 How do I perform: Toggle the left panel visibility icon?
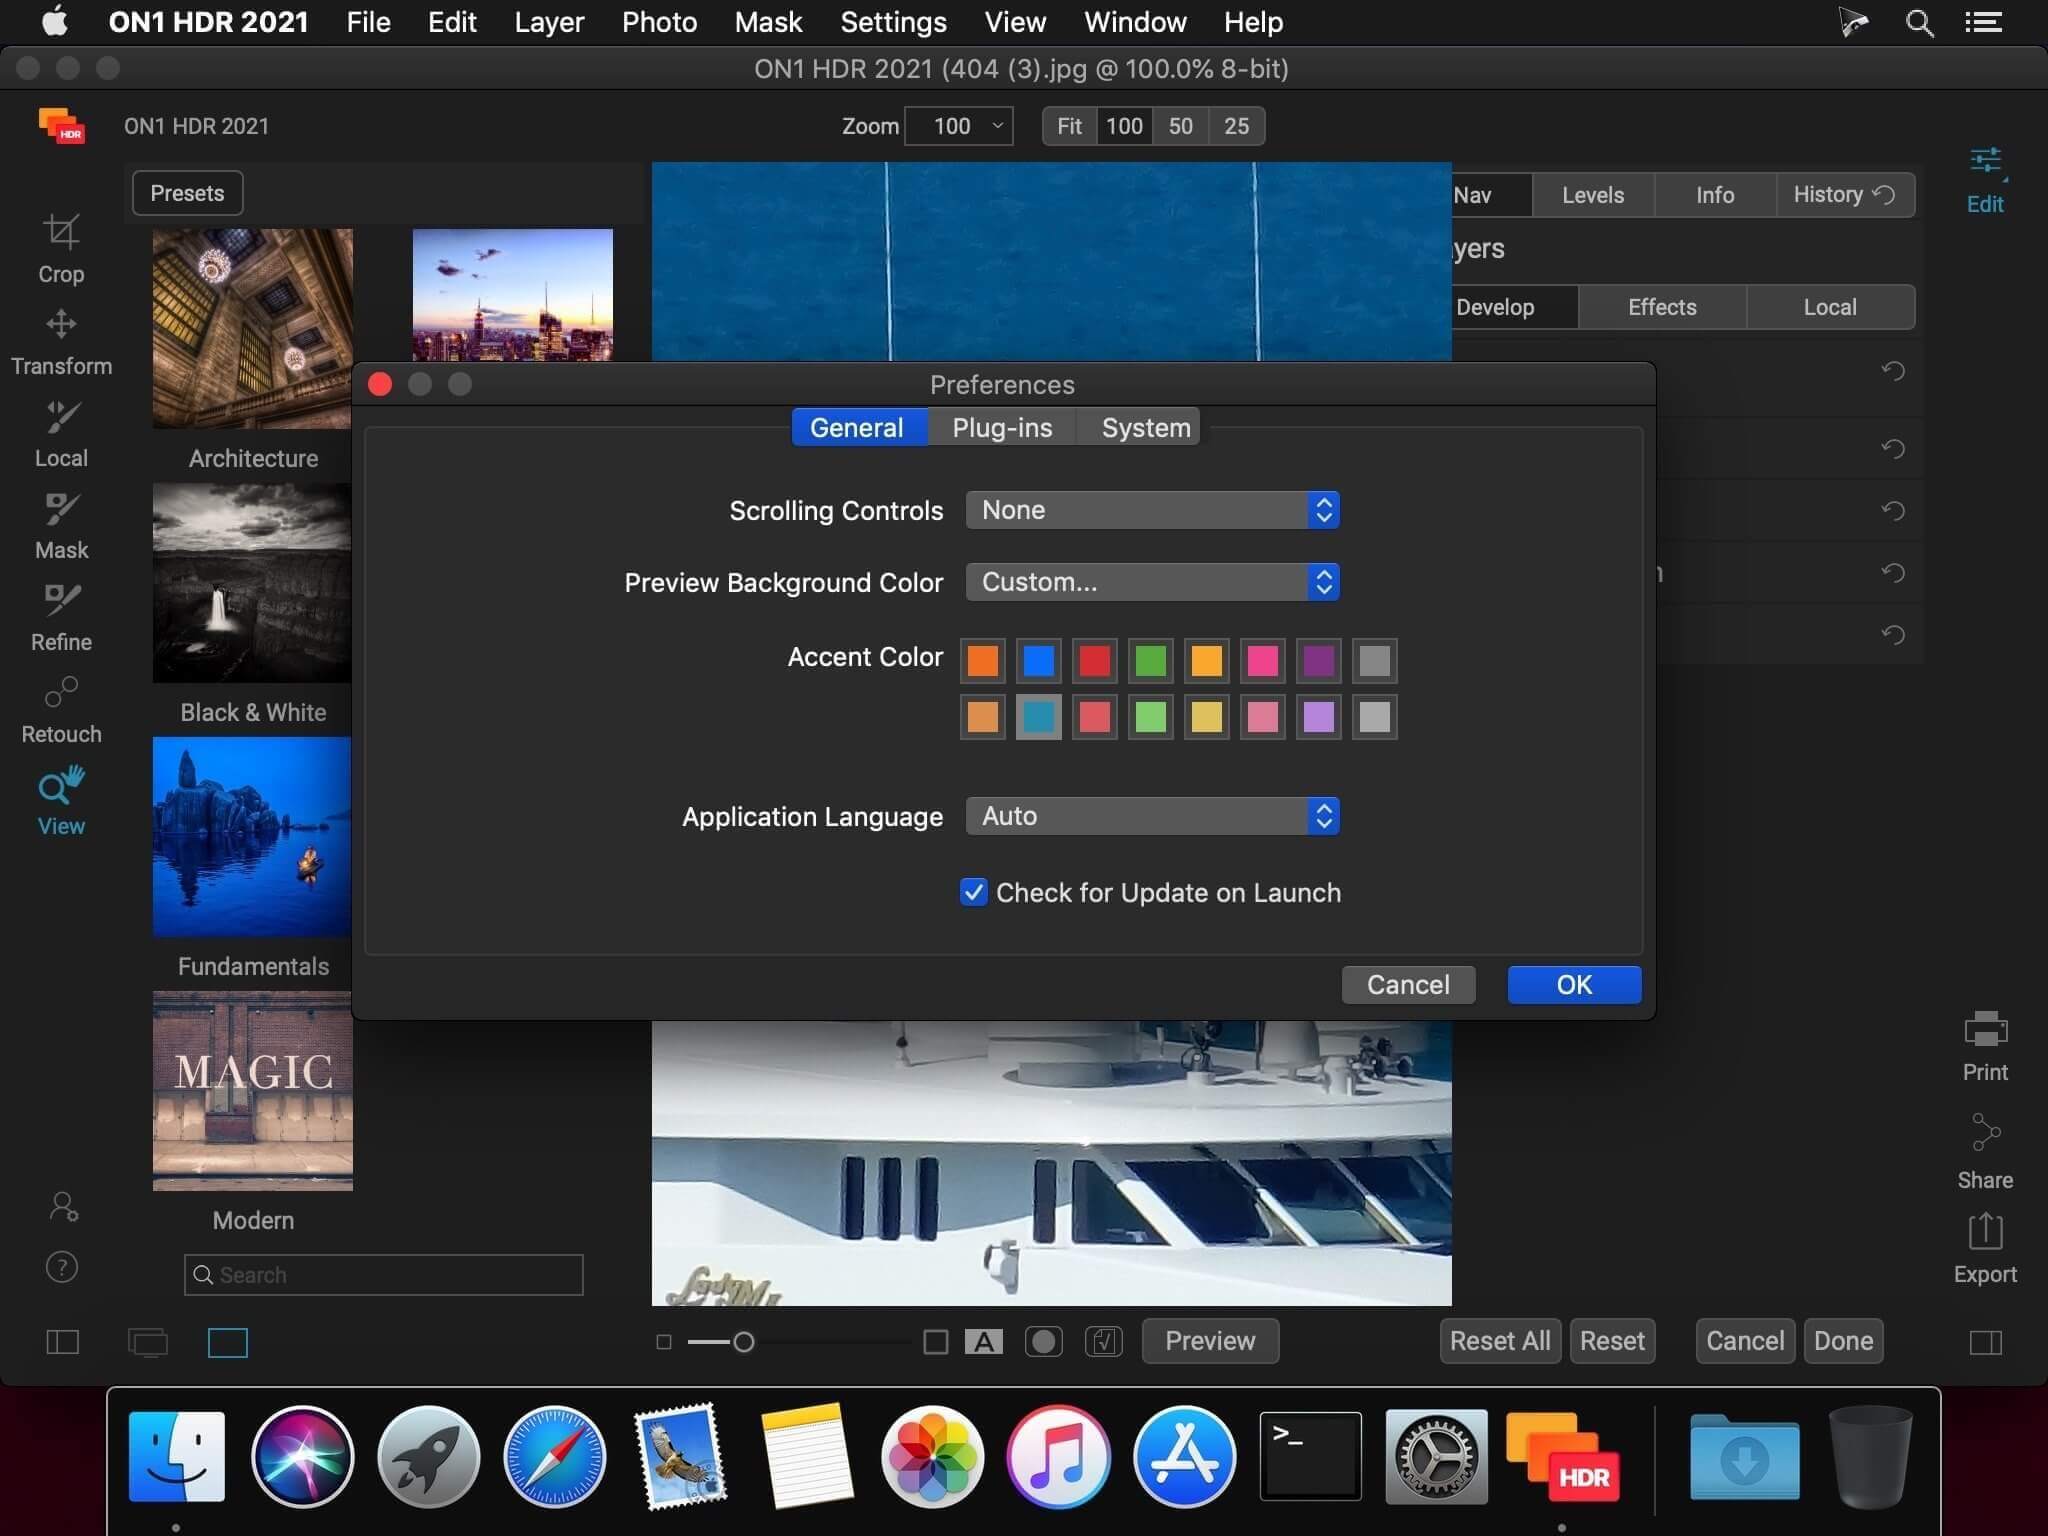[x=63, y=1342]
